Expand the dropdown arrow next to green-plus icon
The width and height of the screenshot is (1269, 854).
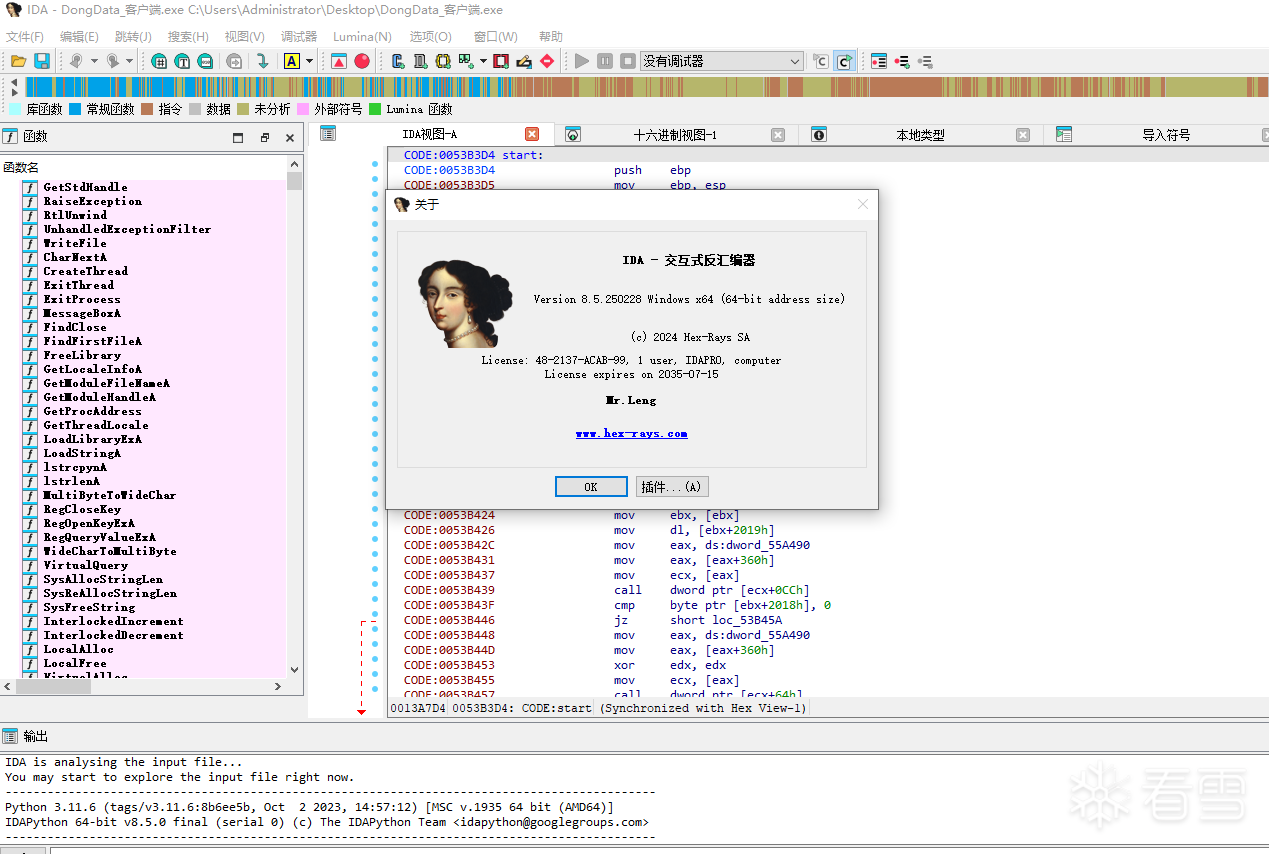click(x=483, y=61)
